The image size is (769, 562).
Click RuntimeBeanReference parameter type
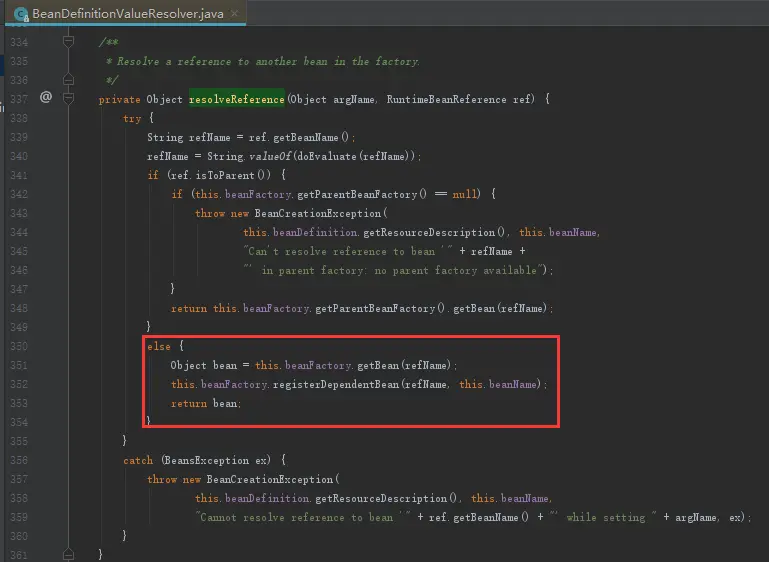click(446, 99)
